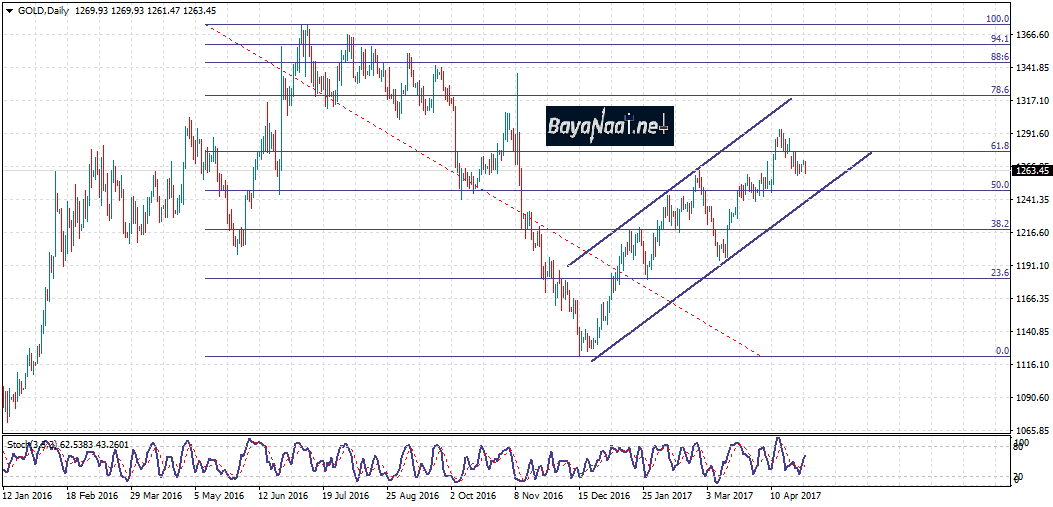Click the GOLD,Daily chart title
The height and width of the screenshot is (507, 1053).
(40, 10)
